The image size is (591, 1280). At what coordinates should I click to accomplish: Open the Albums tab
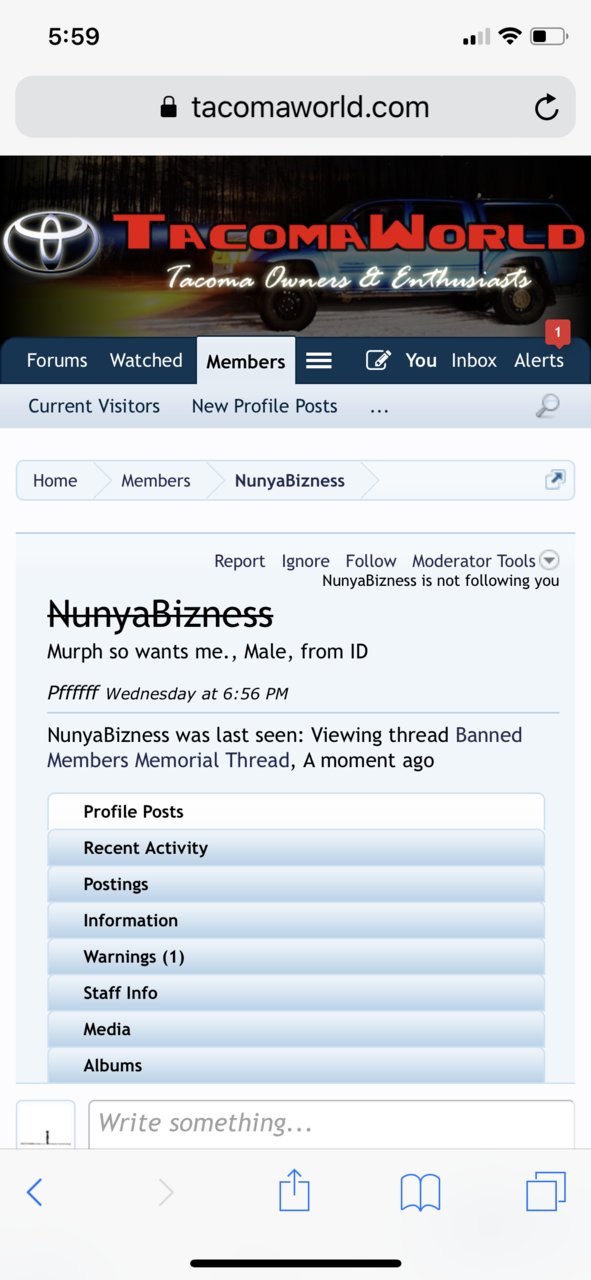(x=296, y=1065)
